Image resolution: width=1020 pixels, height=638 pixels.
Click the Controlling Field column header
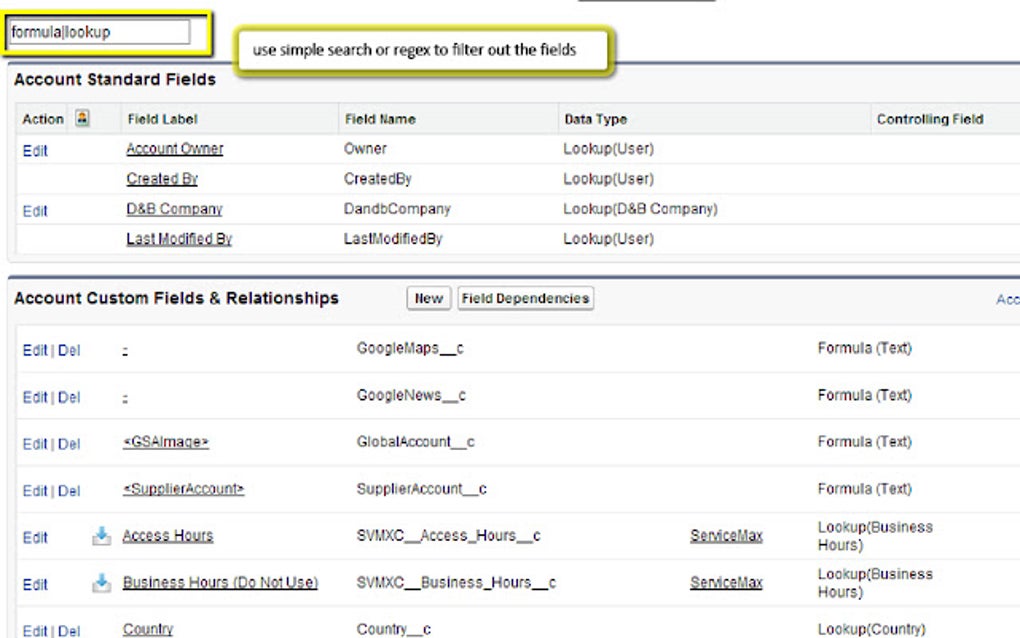click(x=930, y=119)
